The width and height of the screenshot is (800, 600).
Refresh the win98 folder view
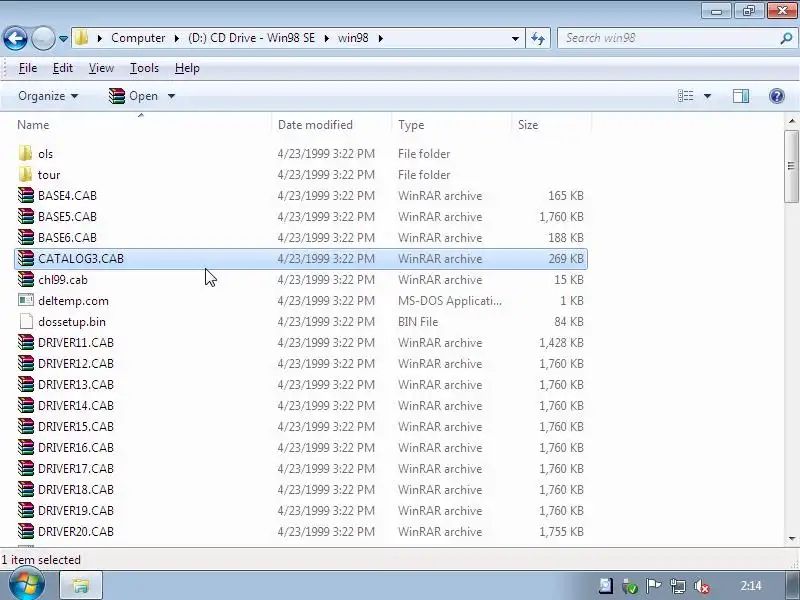click(538, 38)
